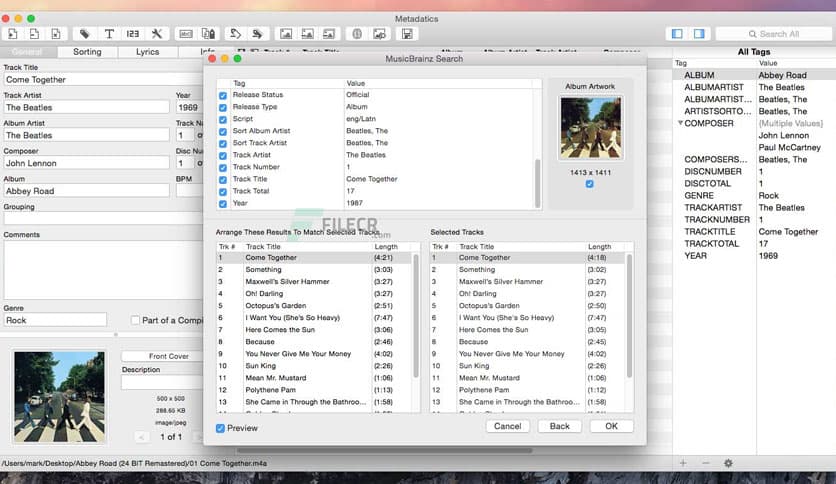Toggle the Preview checkbox
836x484 pixels.
220,428
